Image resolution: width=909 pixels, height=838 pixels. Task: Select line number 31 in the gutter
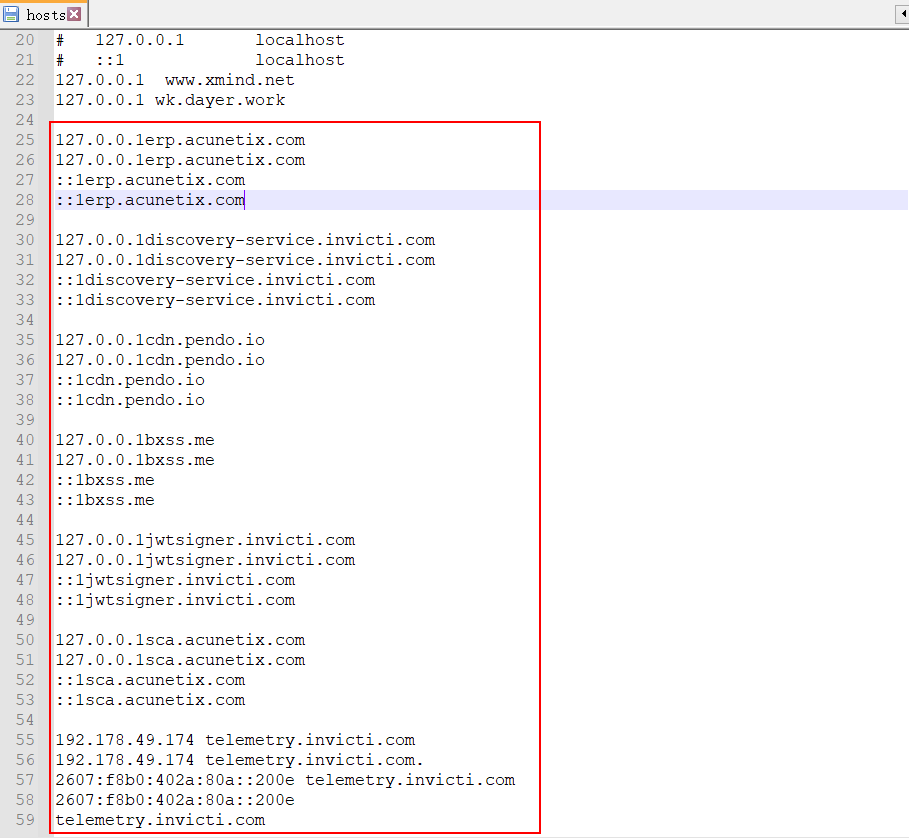coord(25,260)
